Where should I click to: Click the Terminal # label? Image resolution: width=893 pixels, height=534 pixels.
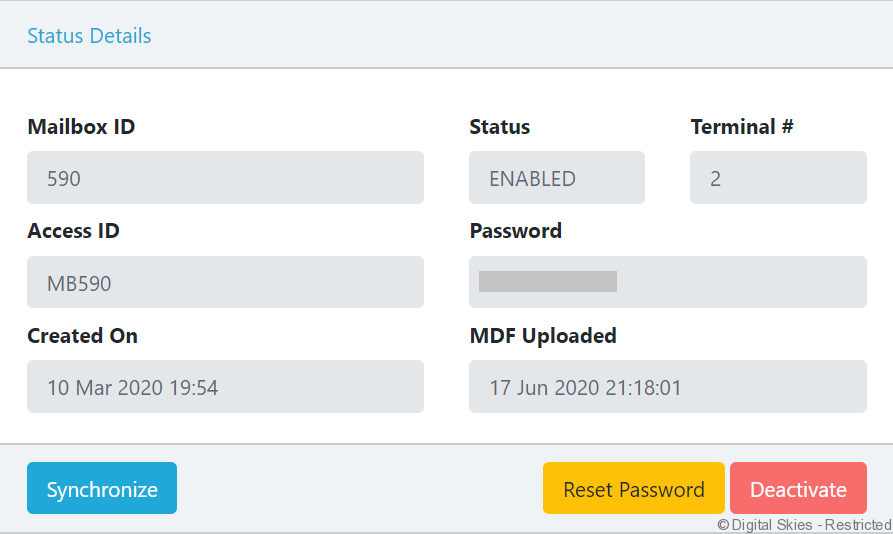tap(742, 127)
